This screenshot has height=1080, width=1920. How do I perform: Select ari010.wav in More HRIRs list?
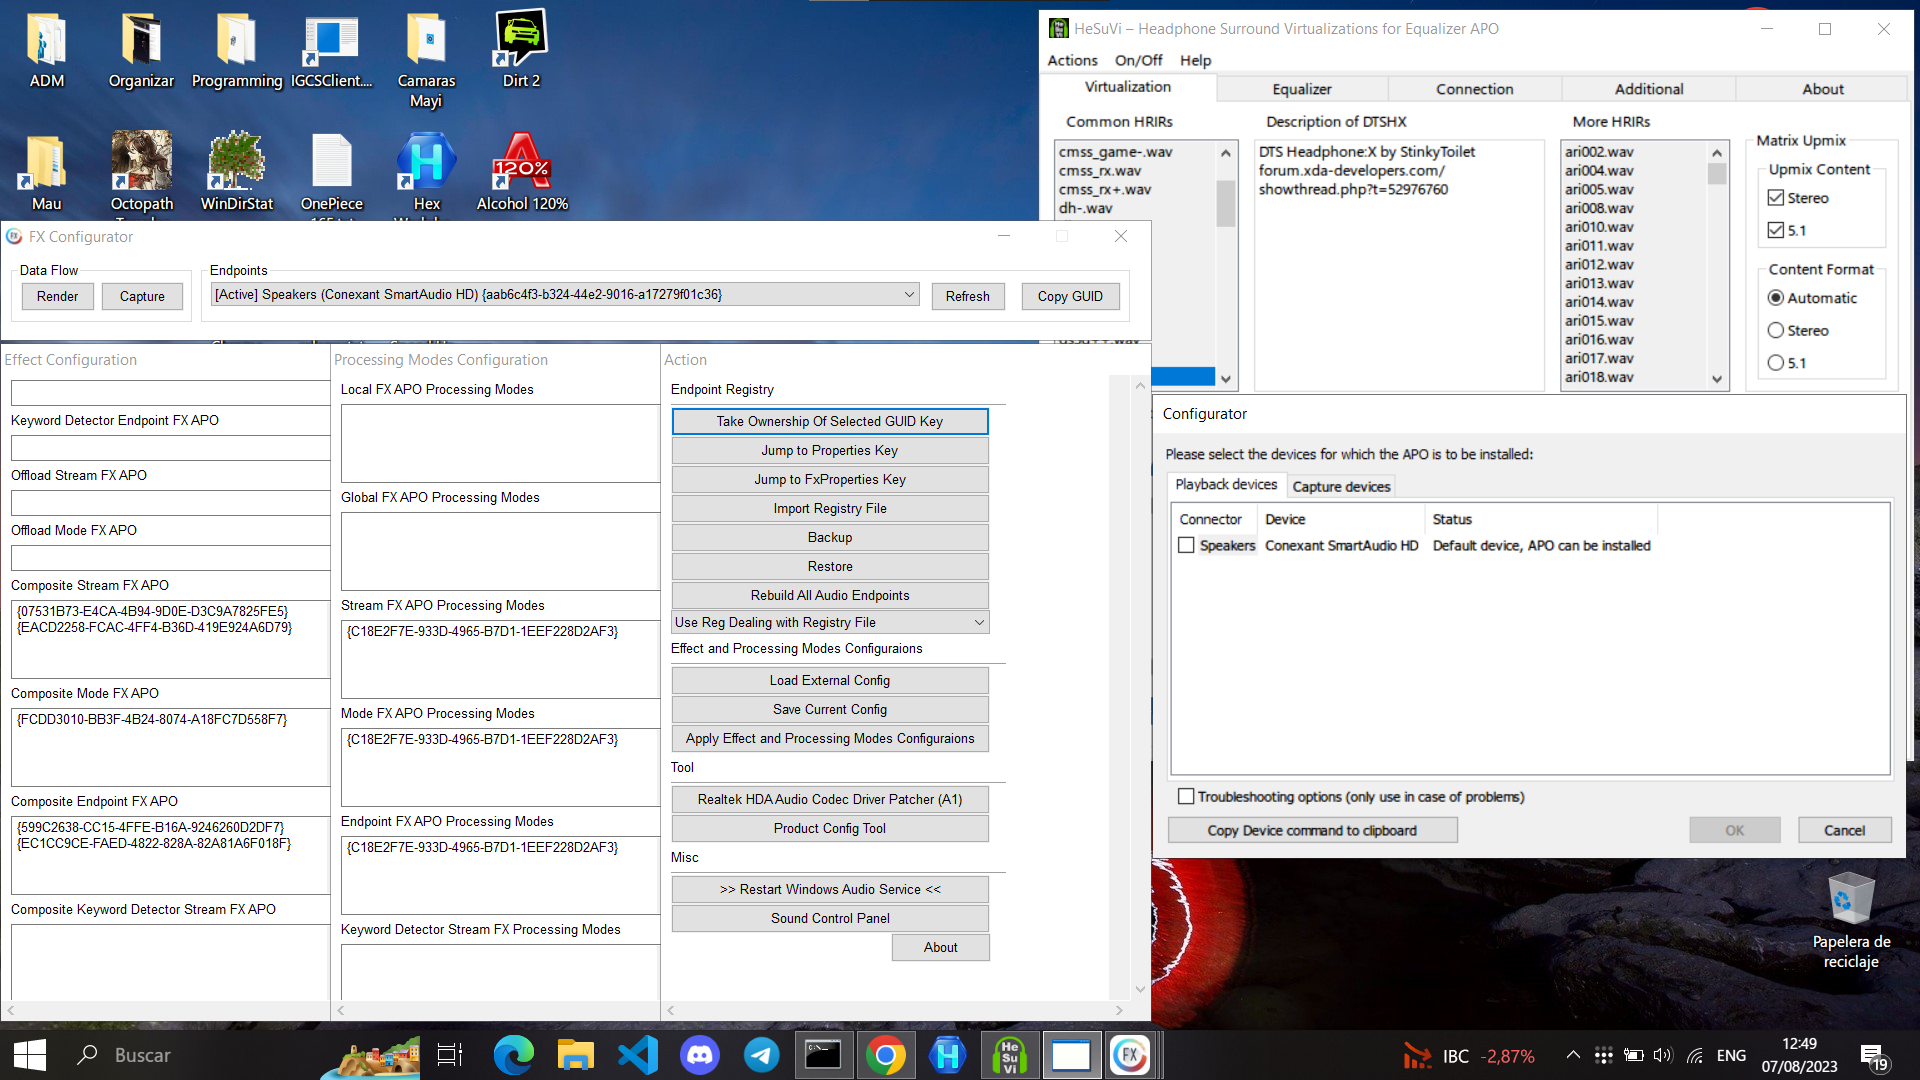coord(1599,227)
